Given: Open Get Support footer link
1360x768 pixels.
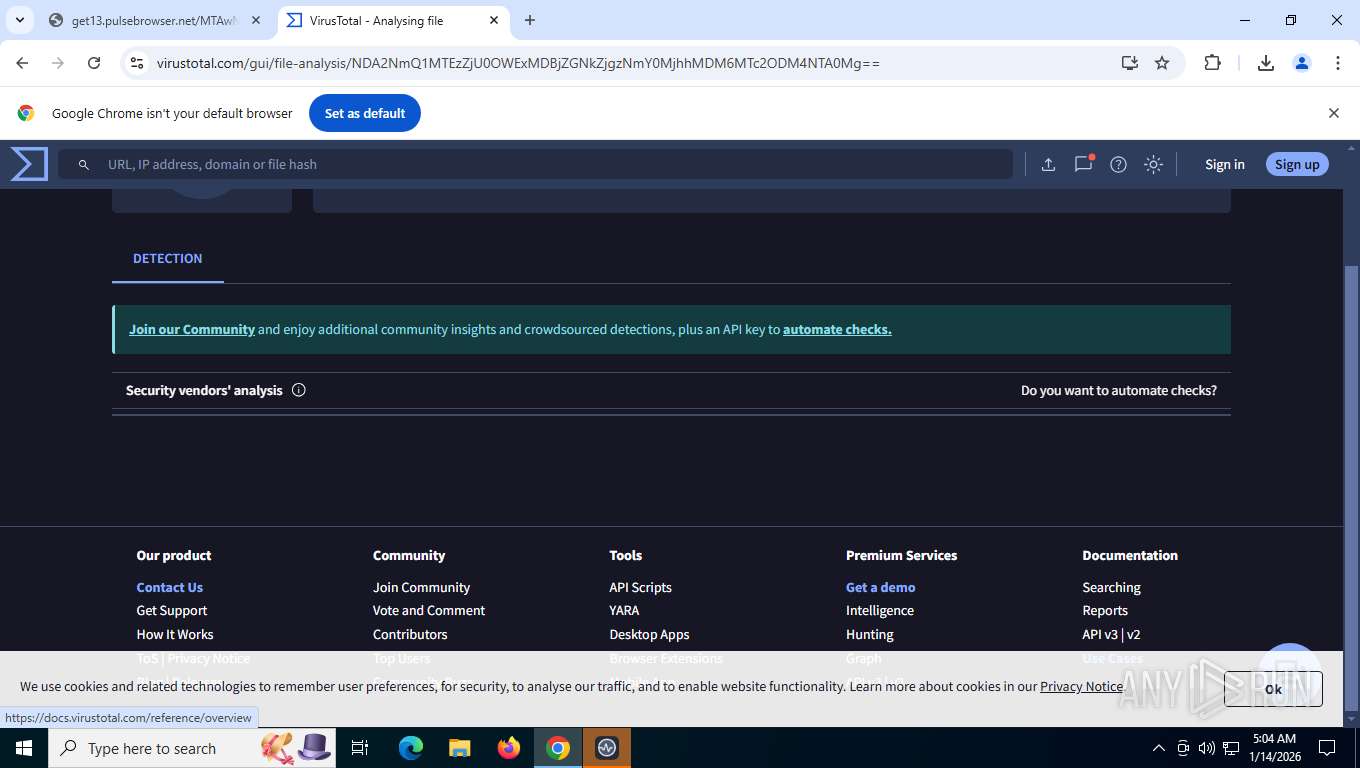Looking at the screenshot, I should [x=172, y=610].
